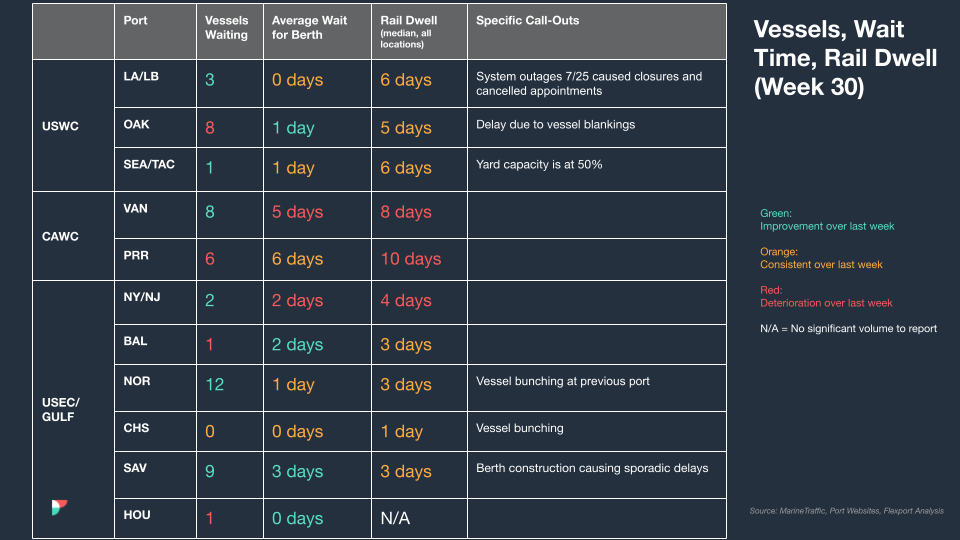This screenshot has height=540, width=960.
Task: Select the PRR rail dwell 10 days
Action: click(411, 259)
